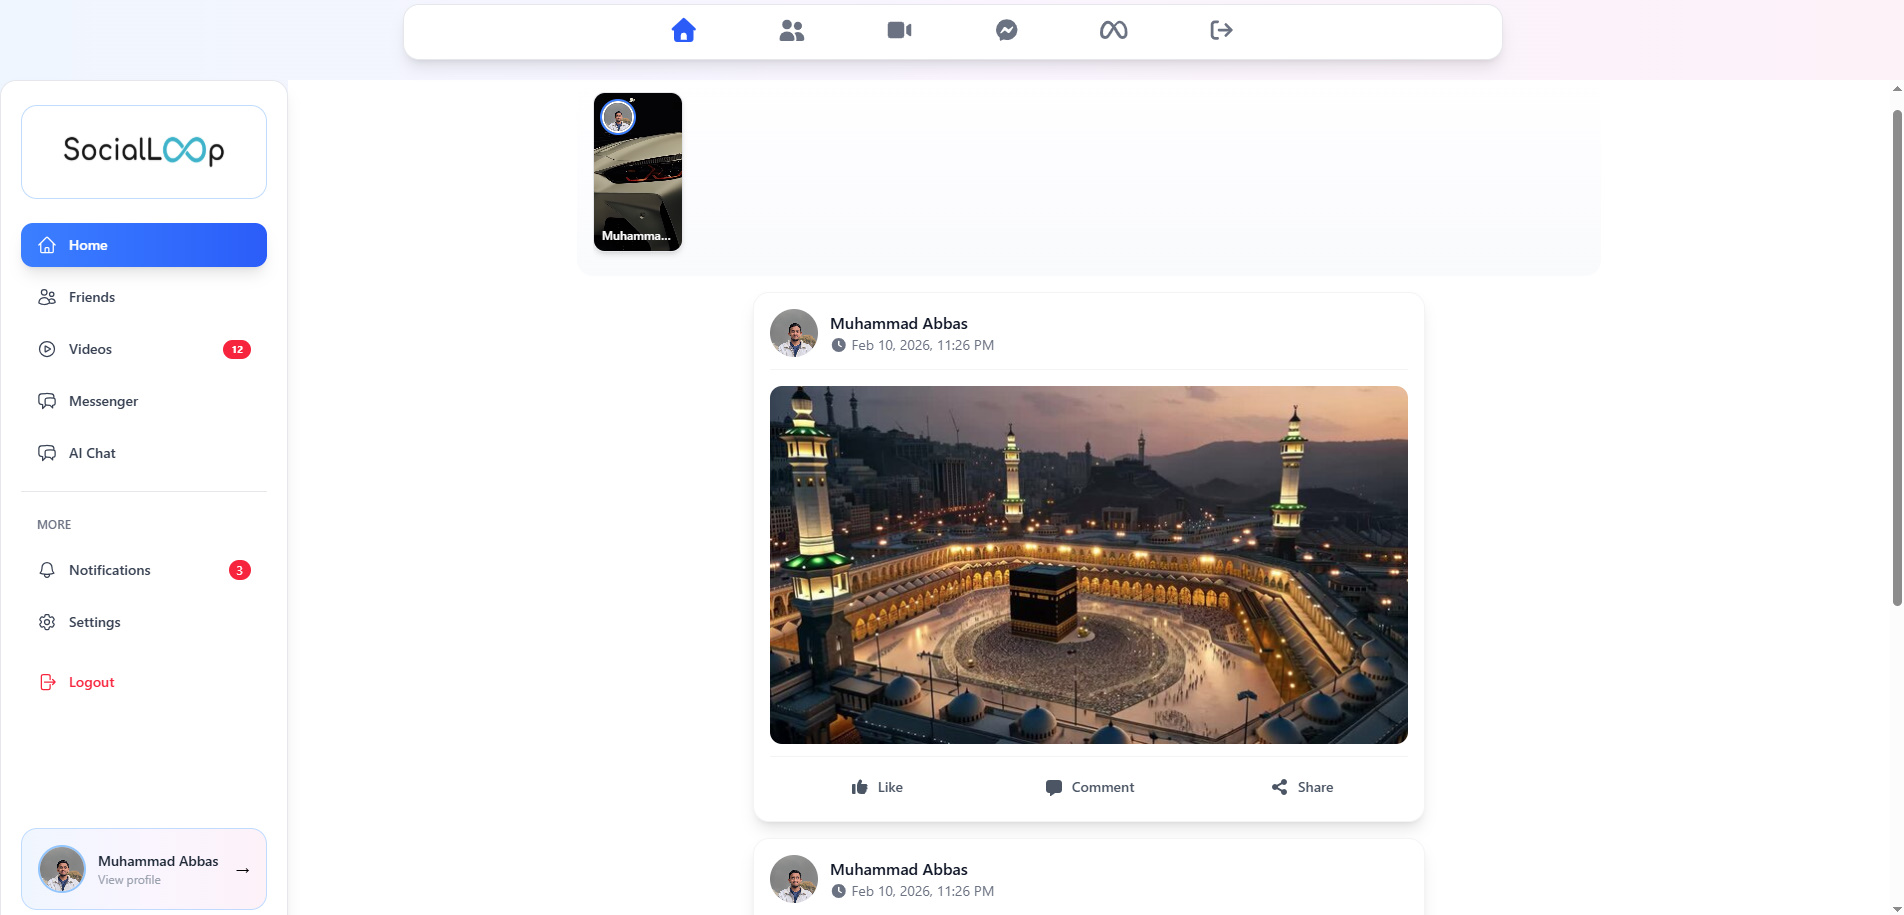Image resolution: width=1904 pixels, height=915 pixels.
Task: Expand the Muhammad Abbas View profile card arrow
Action: point(242,870)
